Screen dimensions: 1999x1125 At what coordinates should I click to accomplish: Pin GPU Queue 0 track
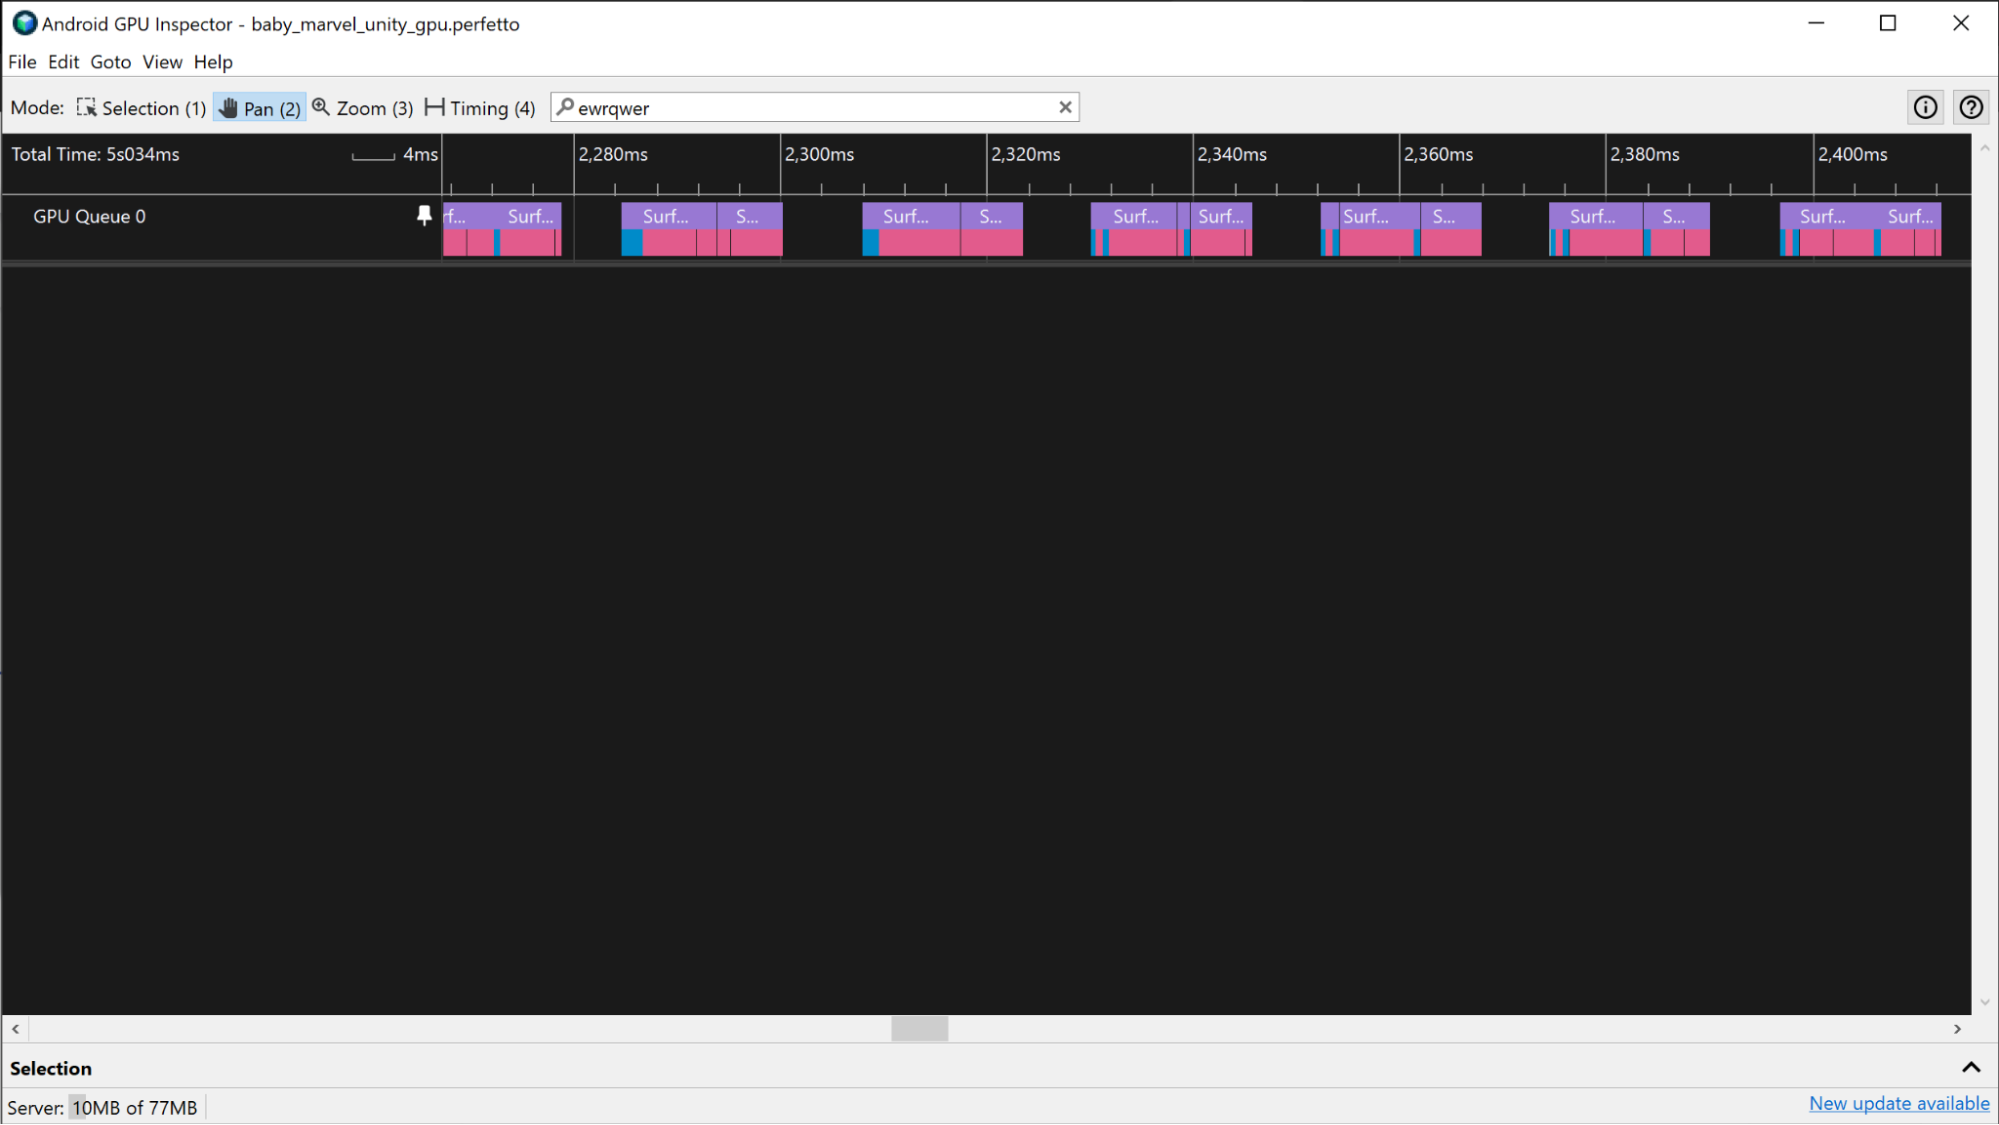tap(424, 216)
